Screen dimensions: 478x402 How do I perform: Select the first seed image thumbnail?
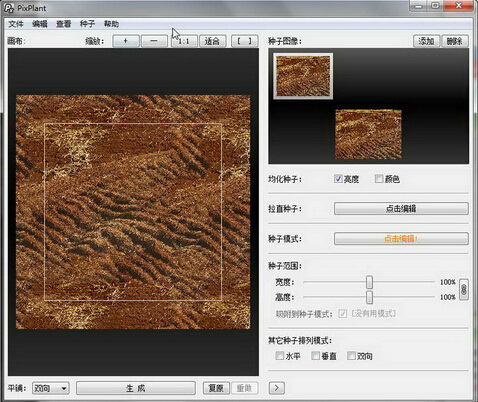(303, 76)
